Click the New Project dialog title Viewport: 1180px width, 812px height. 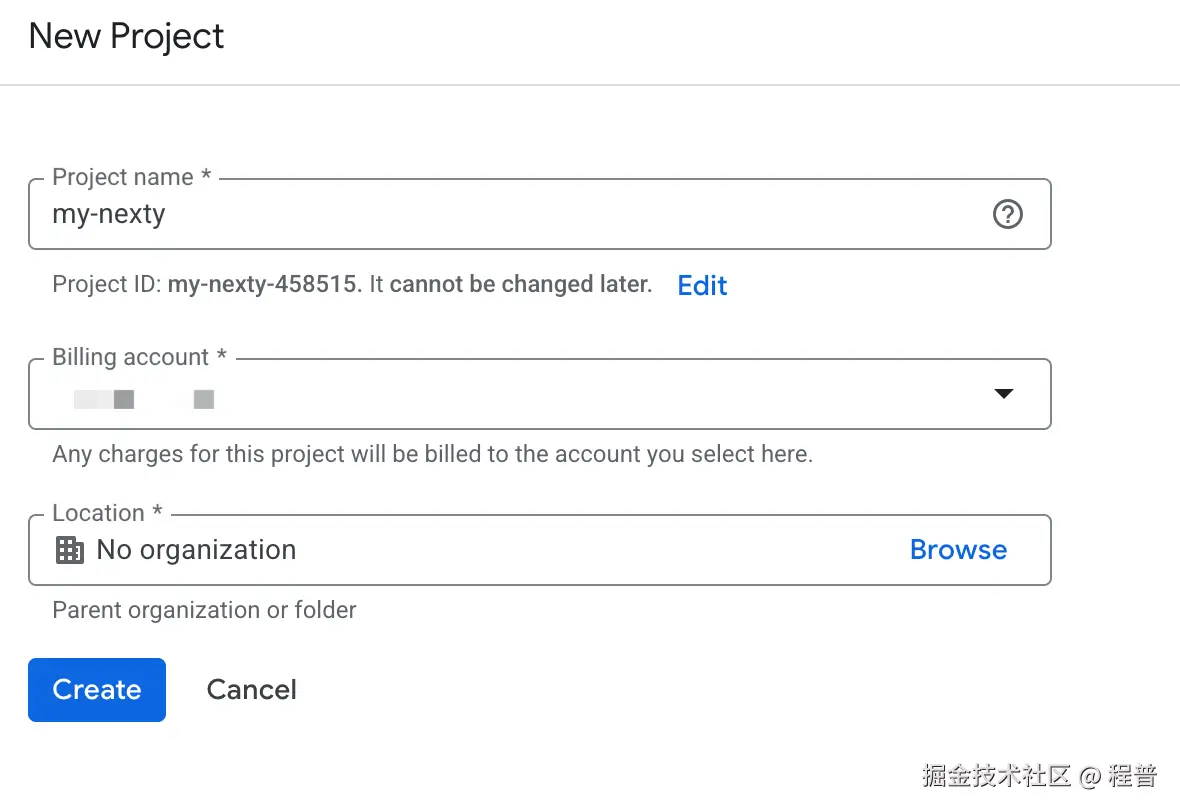click(125, 36)
